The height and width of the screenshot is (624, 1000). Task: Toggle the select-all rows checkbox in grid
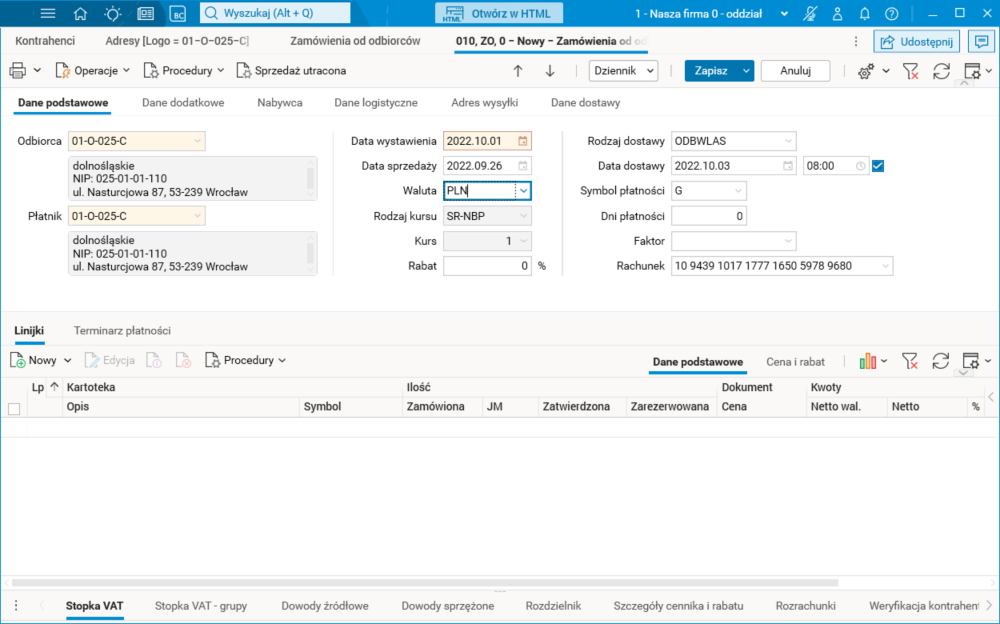[14, 409]
